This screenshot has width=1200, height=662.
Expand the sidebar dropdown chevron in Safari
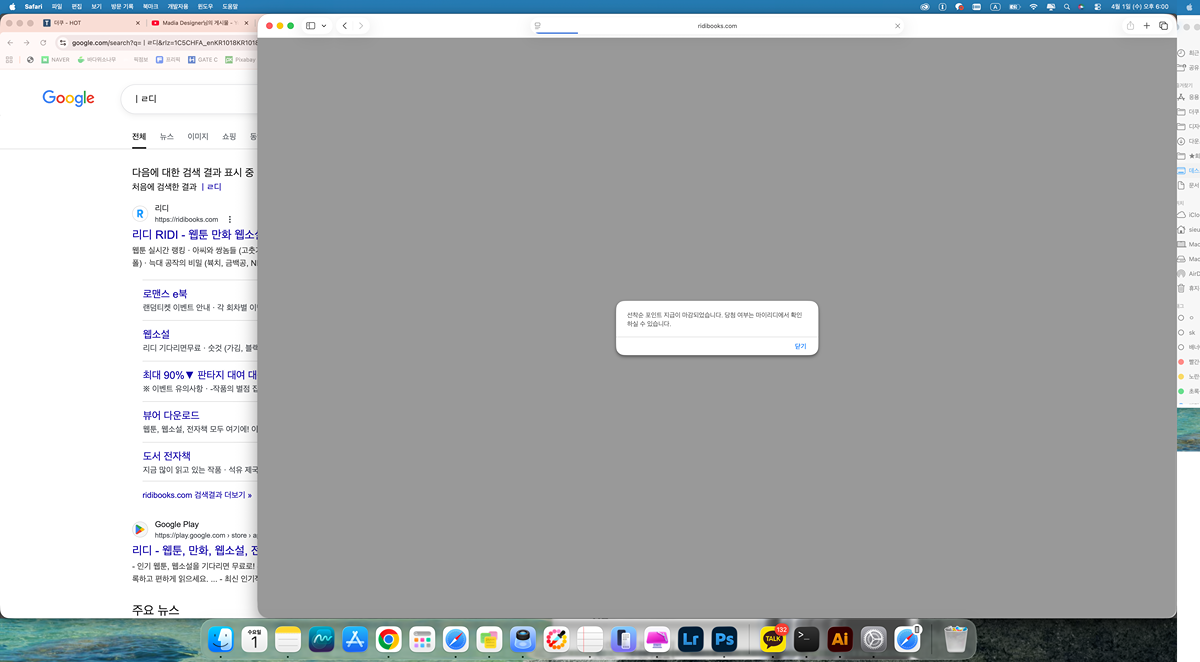pyautogui.click(x=324, y=26)
